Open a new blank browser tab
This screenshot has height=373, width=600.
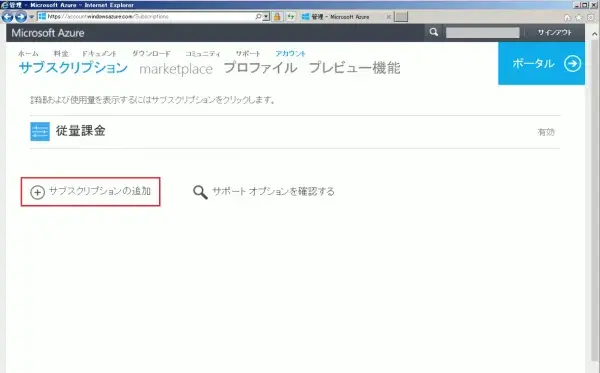pyautogui.click(x=401, y=16)
